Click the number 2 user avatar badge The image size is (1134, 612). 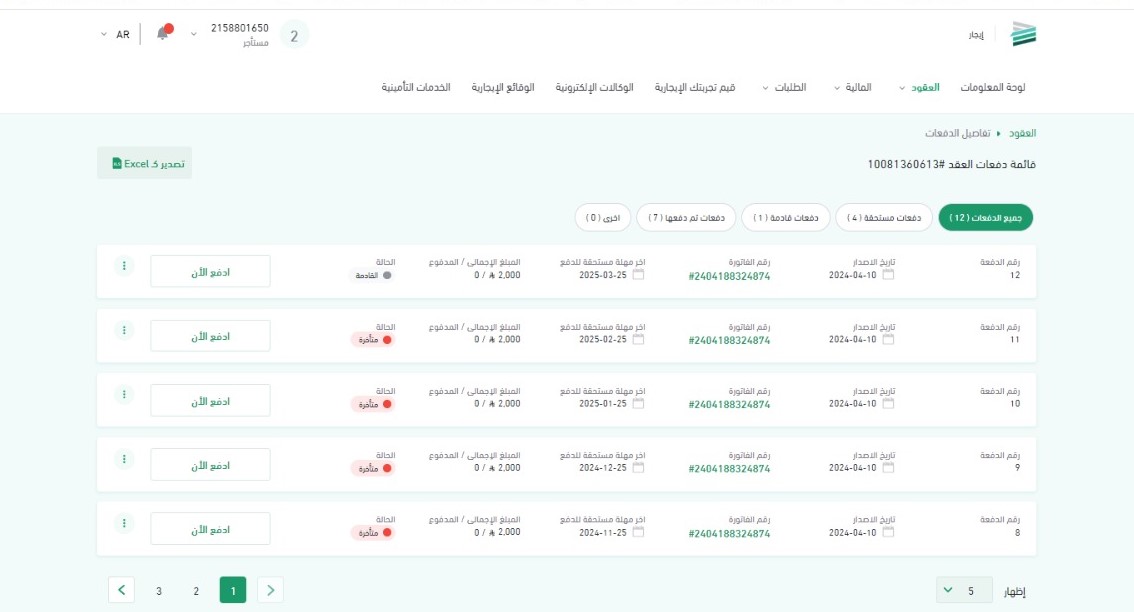(294, 36)
